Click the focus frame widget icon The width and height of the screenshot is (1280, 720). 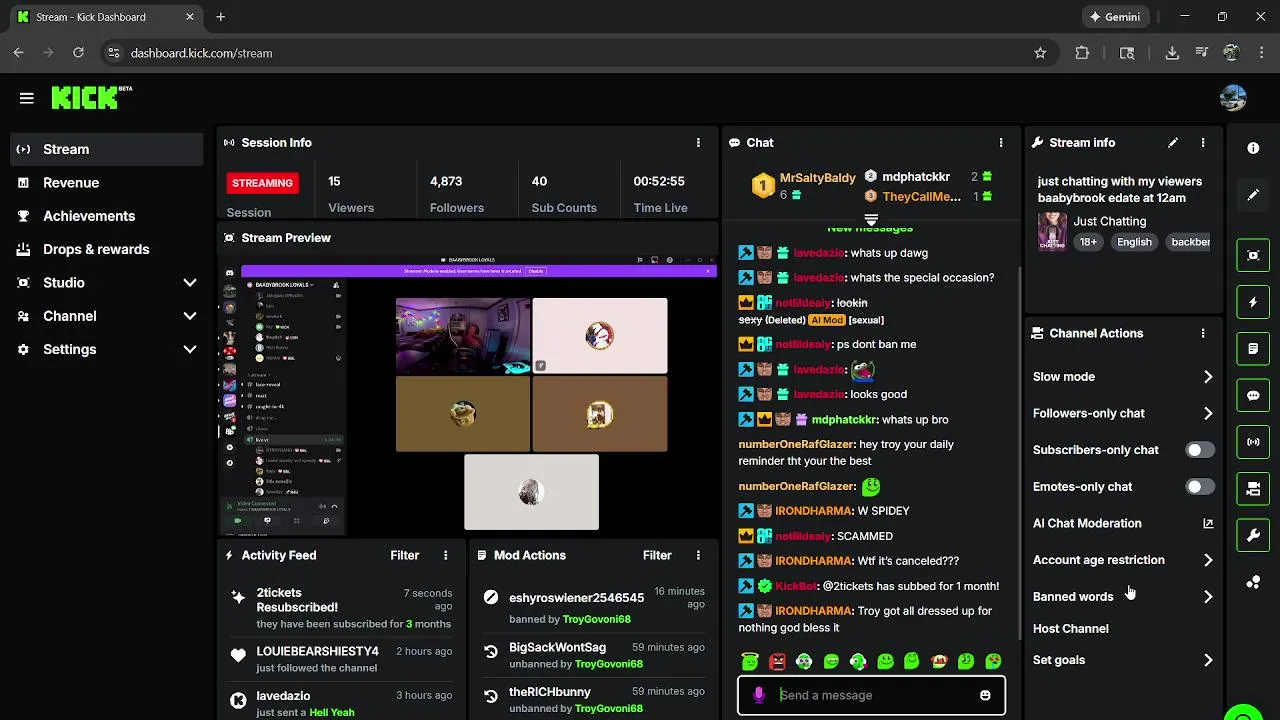point(1253,255)
